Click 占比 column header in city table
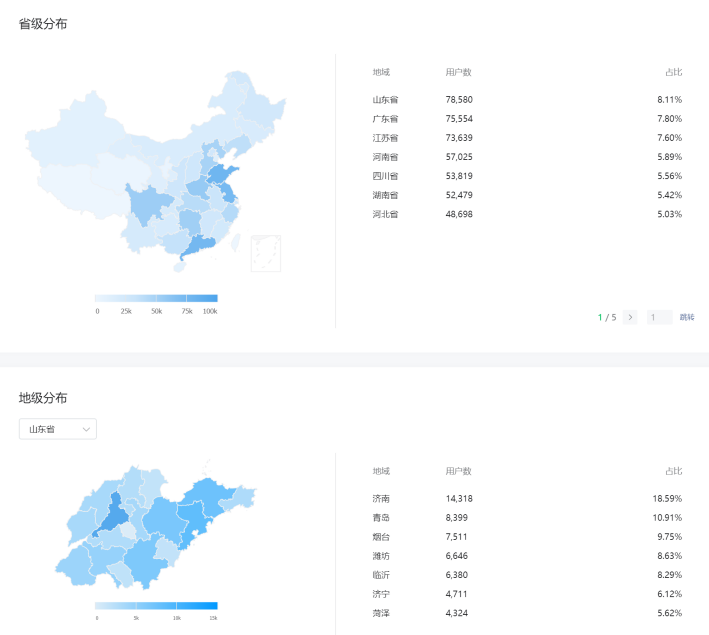 coord(674,471)
